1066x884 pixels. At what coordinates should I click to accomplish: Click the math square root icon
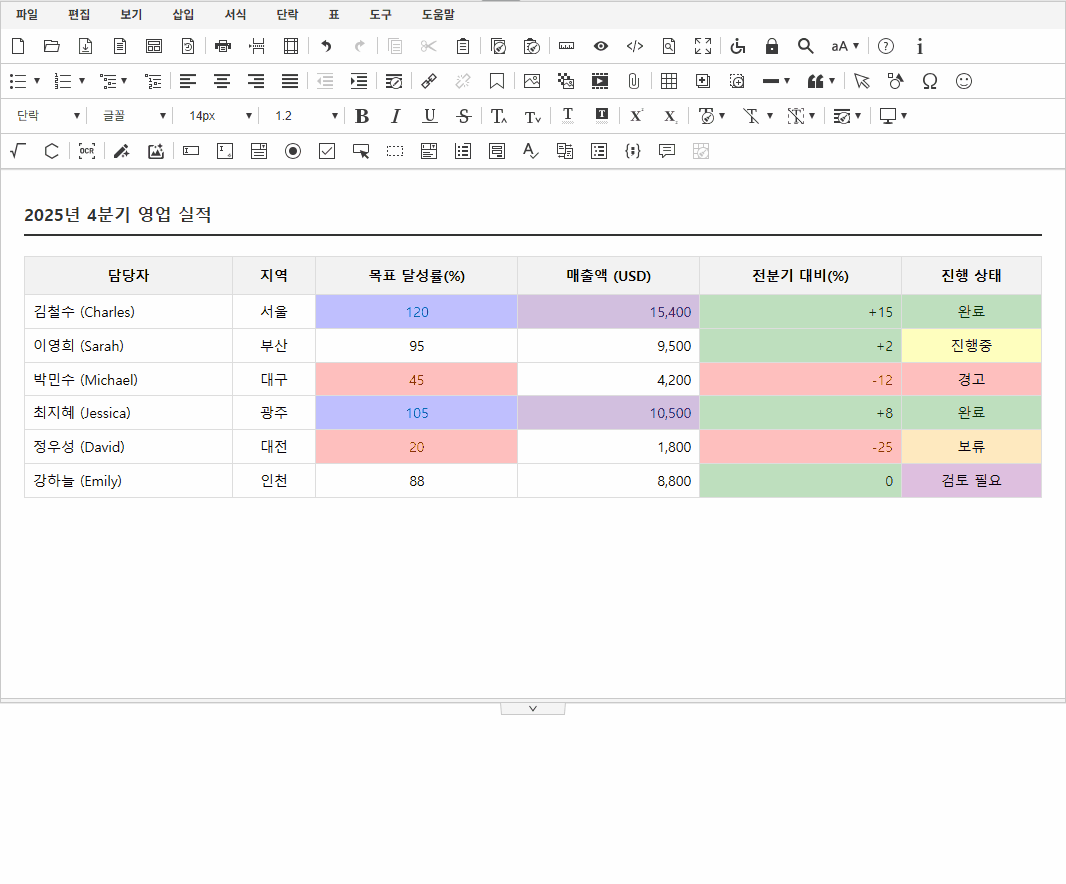(x=17, y=151)
